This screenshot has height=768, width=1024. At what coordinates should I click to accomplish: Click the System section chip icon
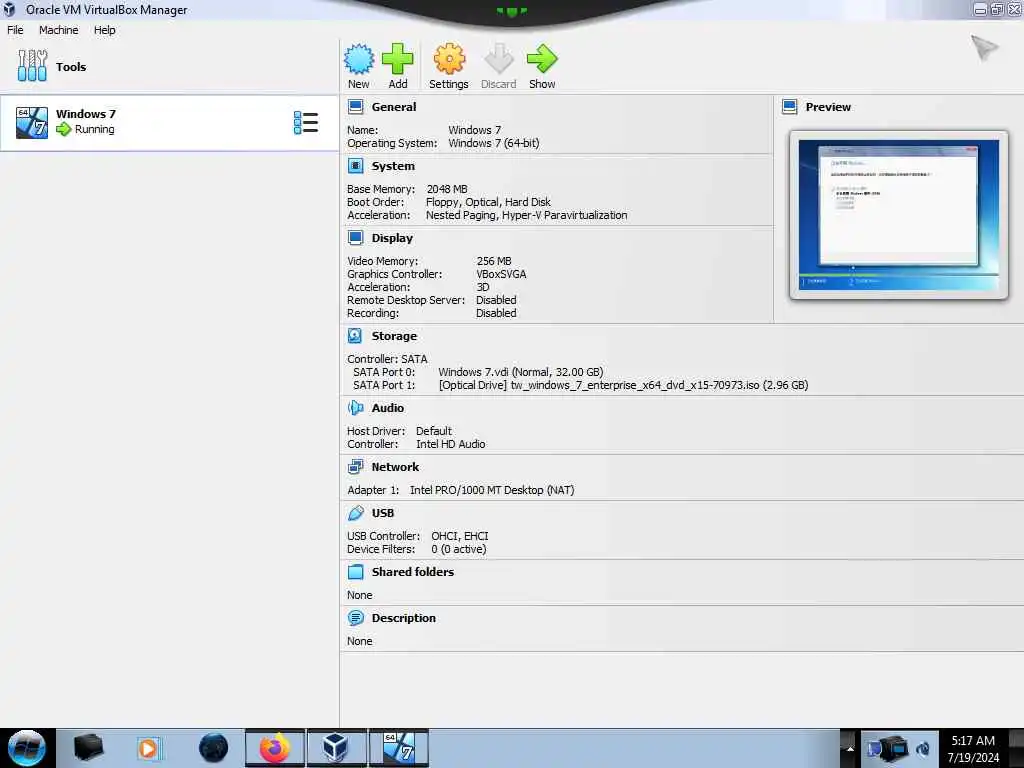click(x=355, y=166)
